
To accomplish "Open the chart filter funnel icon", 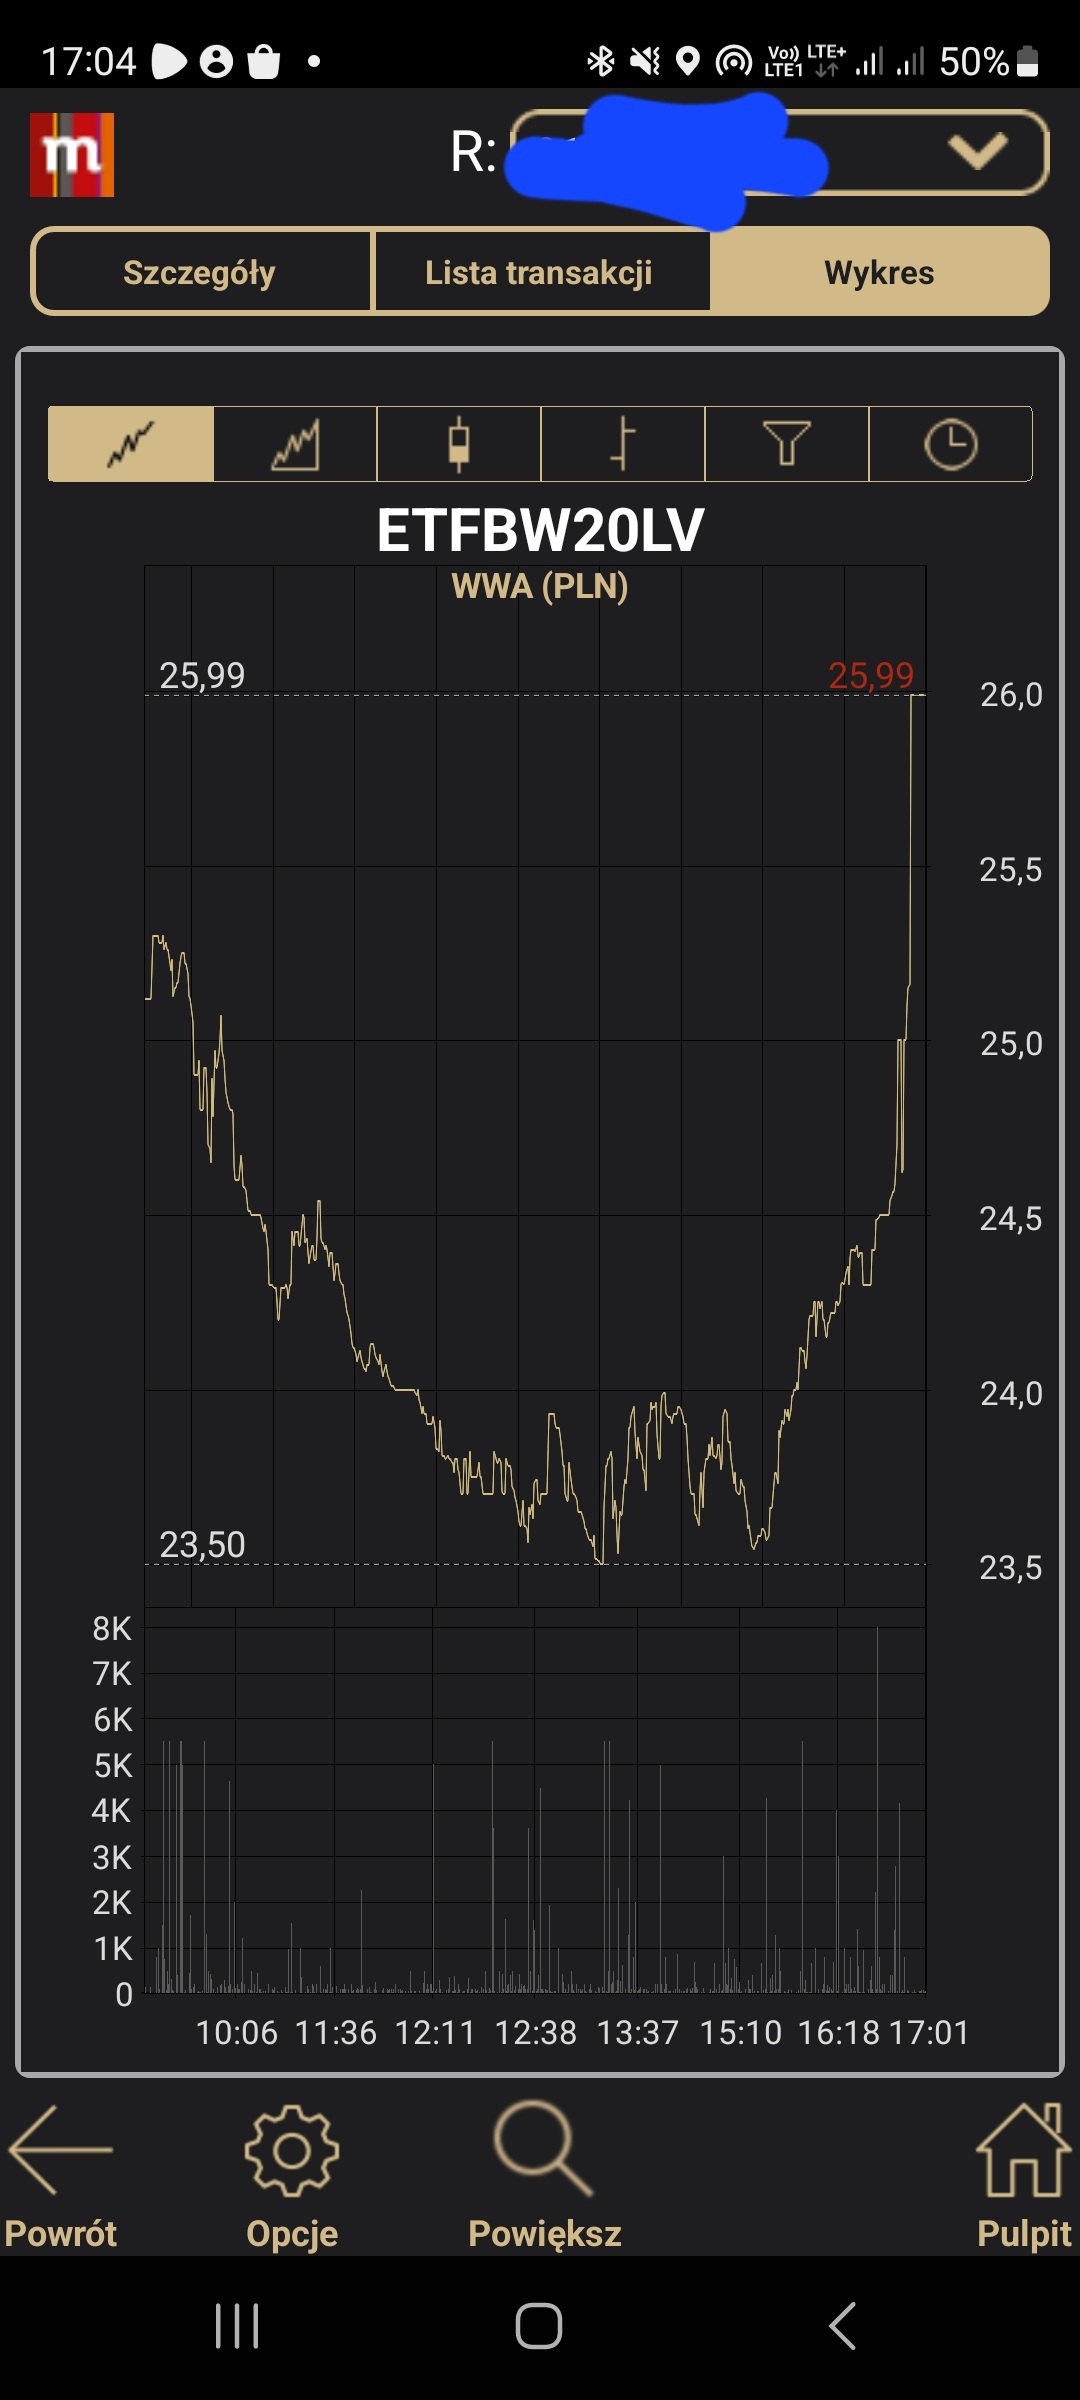I will point(787,444).
